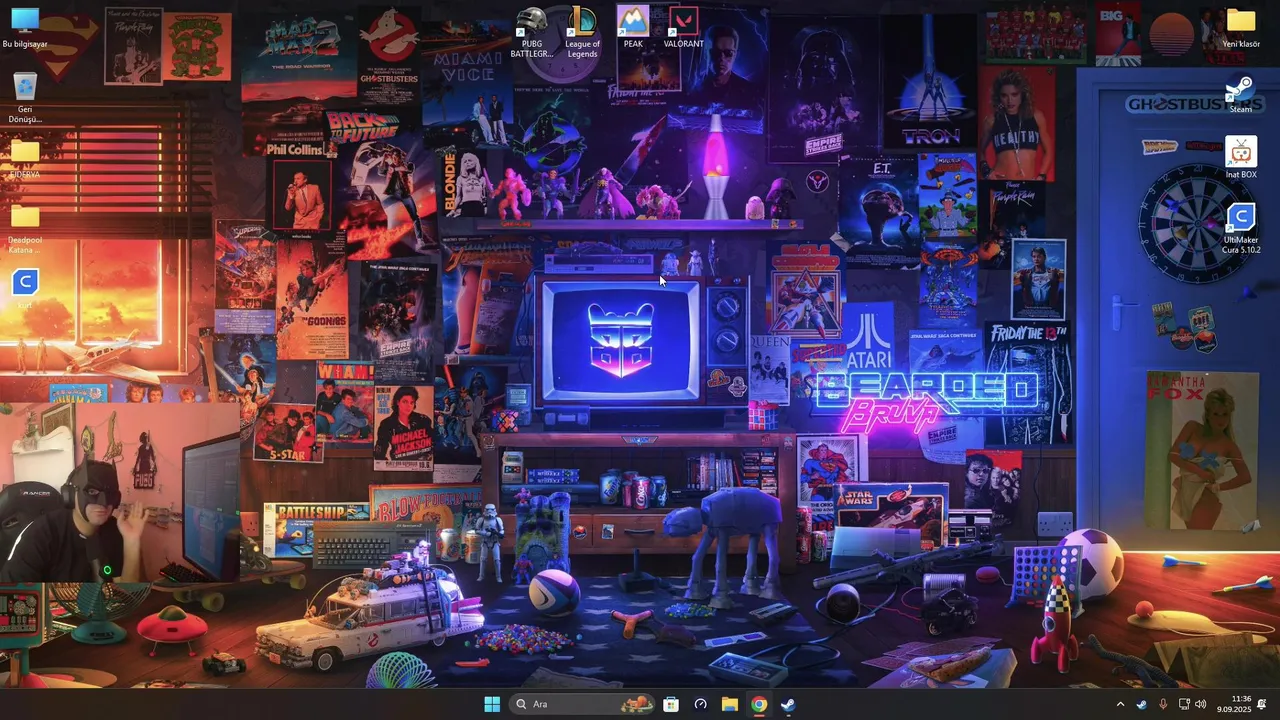Select the EJDERYA folder on desktop
1280x720 pixels.
point(25,158)
